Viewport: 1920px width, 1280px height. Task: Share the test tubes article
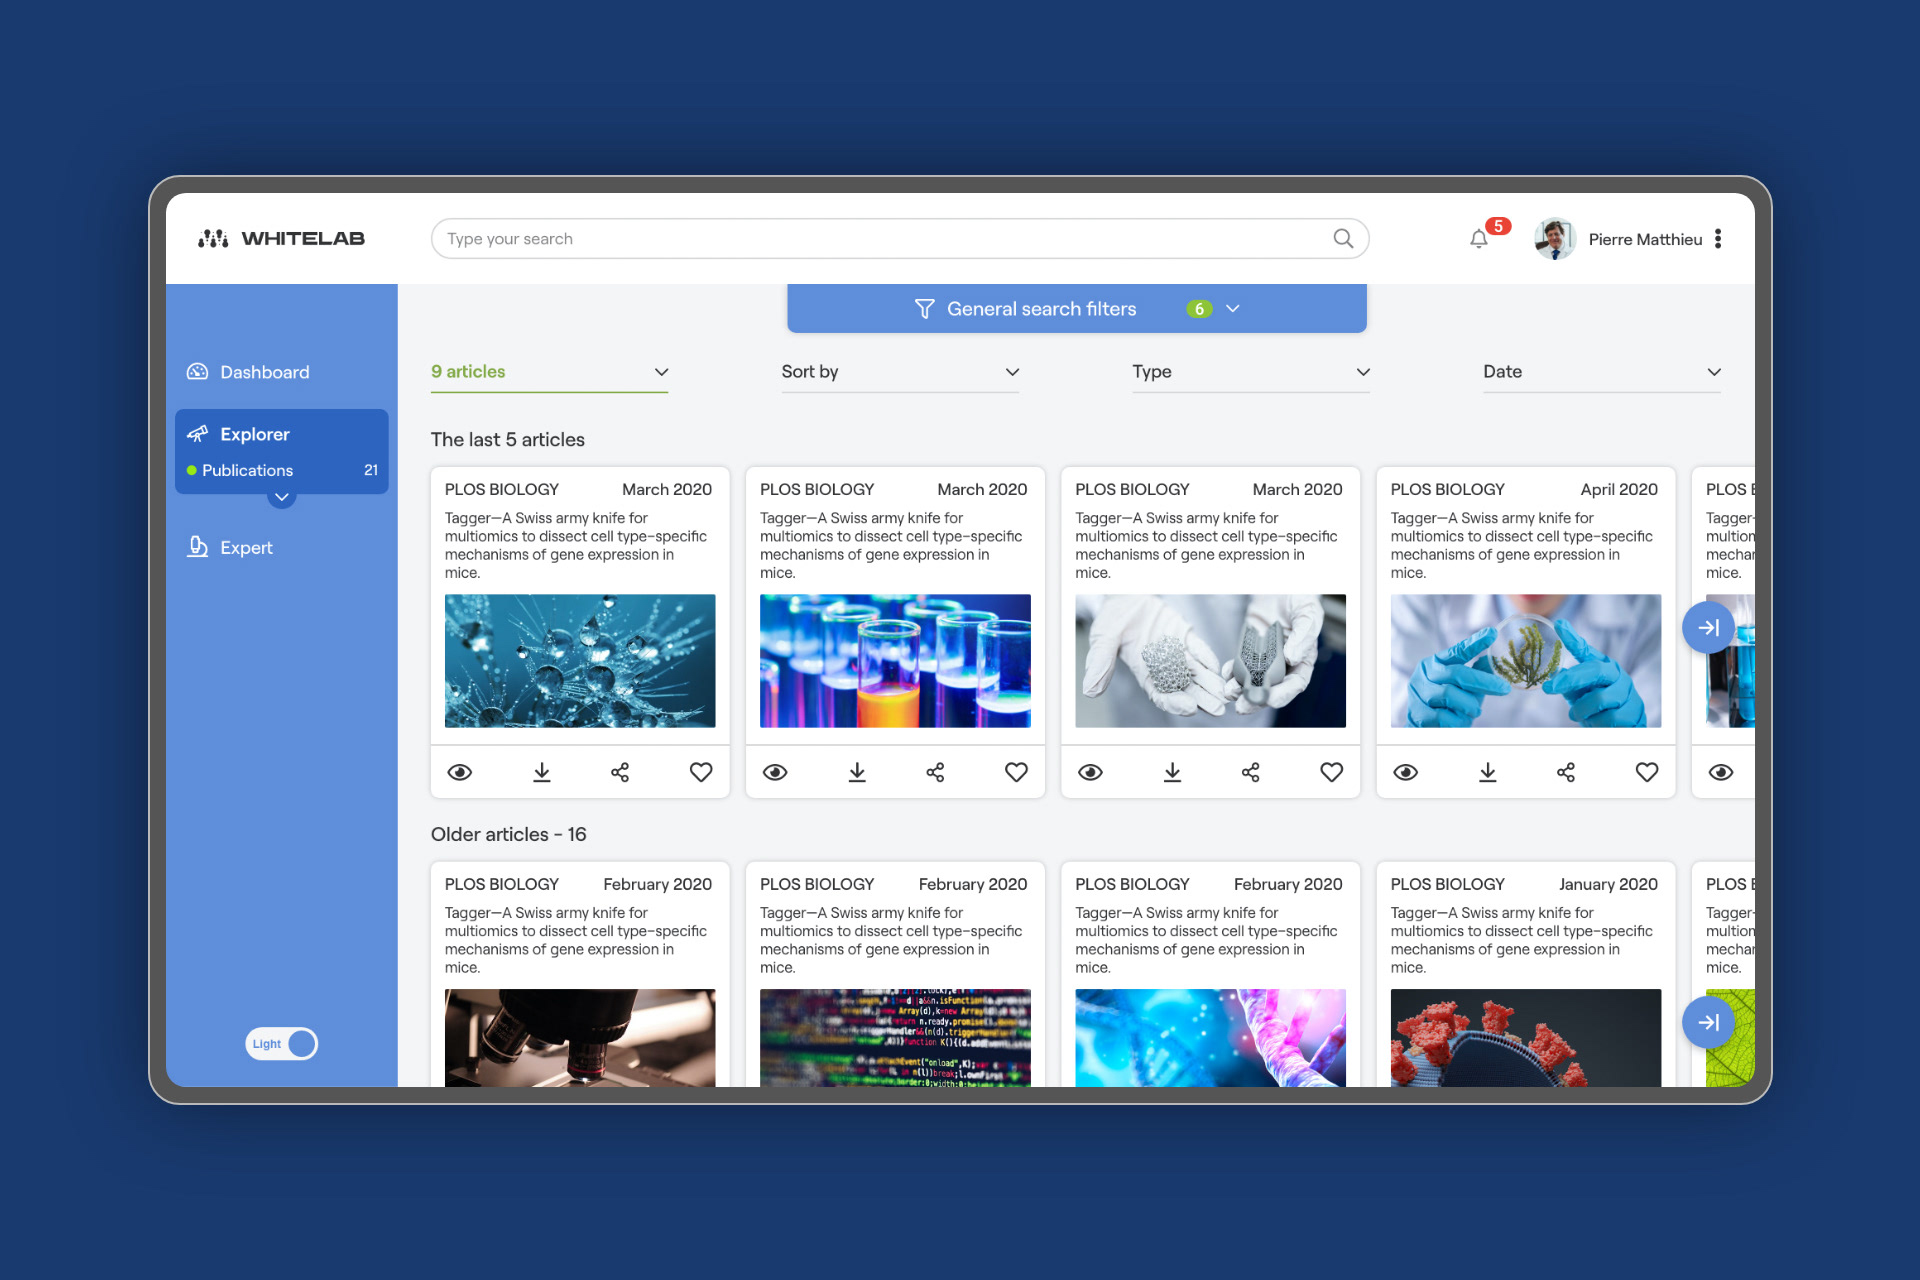point(935,772)
